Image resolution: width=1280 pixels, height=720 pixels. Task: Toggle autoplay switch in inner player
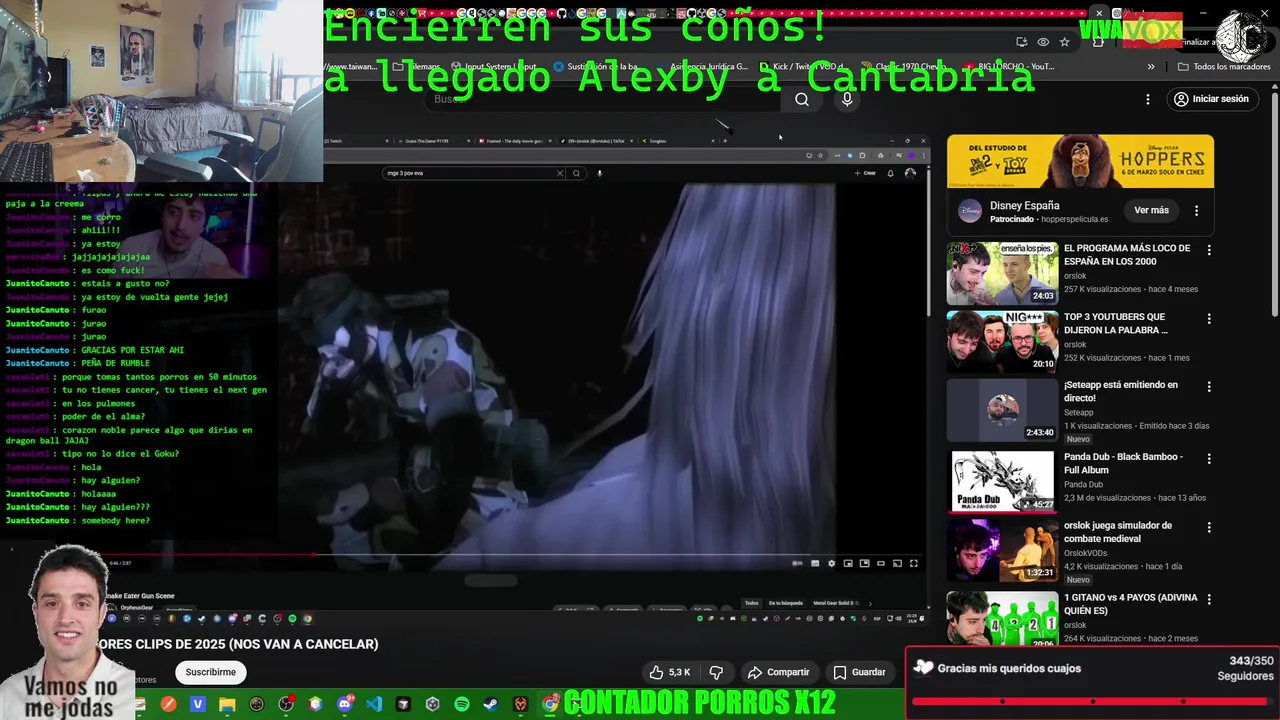click(x=797, y=563)
